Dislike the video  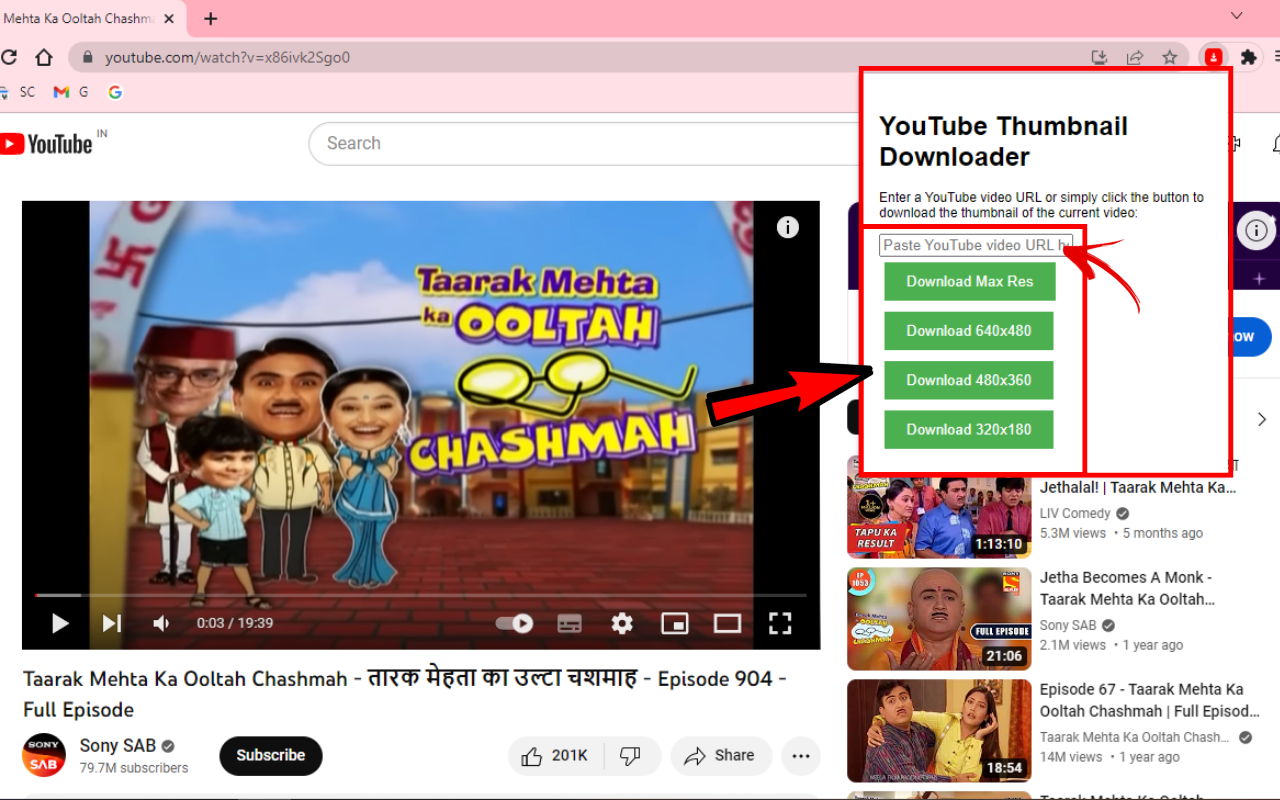pyautogui.click(x=631, y=755)
